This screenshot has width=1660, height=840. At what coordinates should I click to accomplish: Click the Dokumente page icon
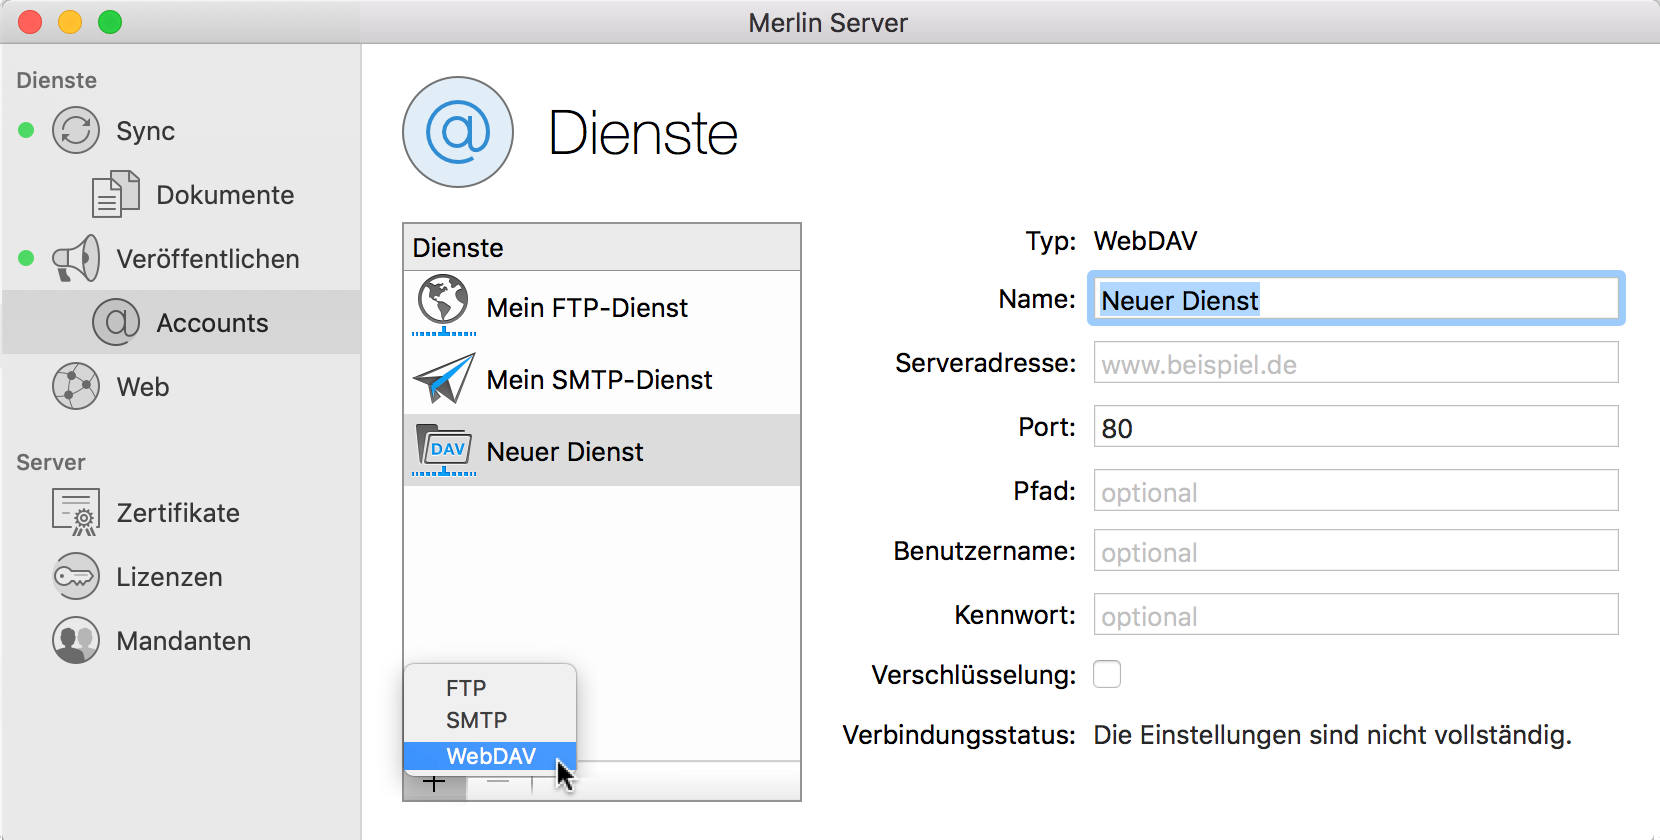(115, 194)
